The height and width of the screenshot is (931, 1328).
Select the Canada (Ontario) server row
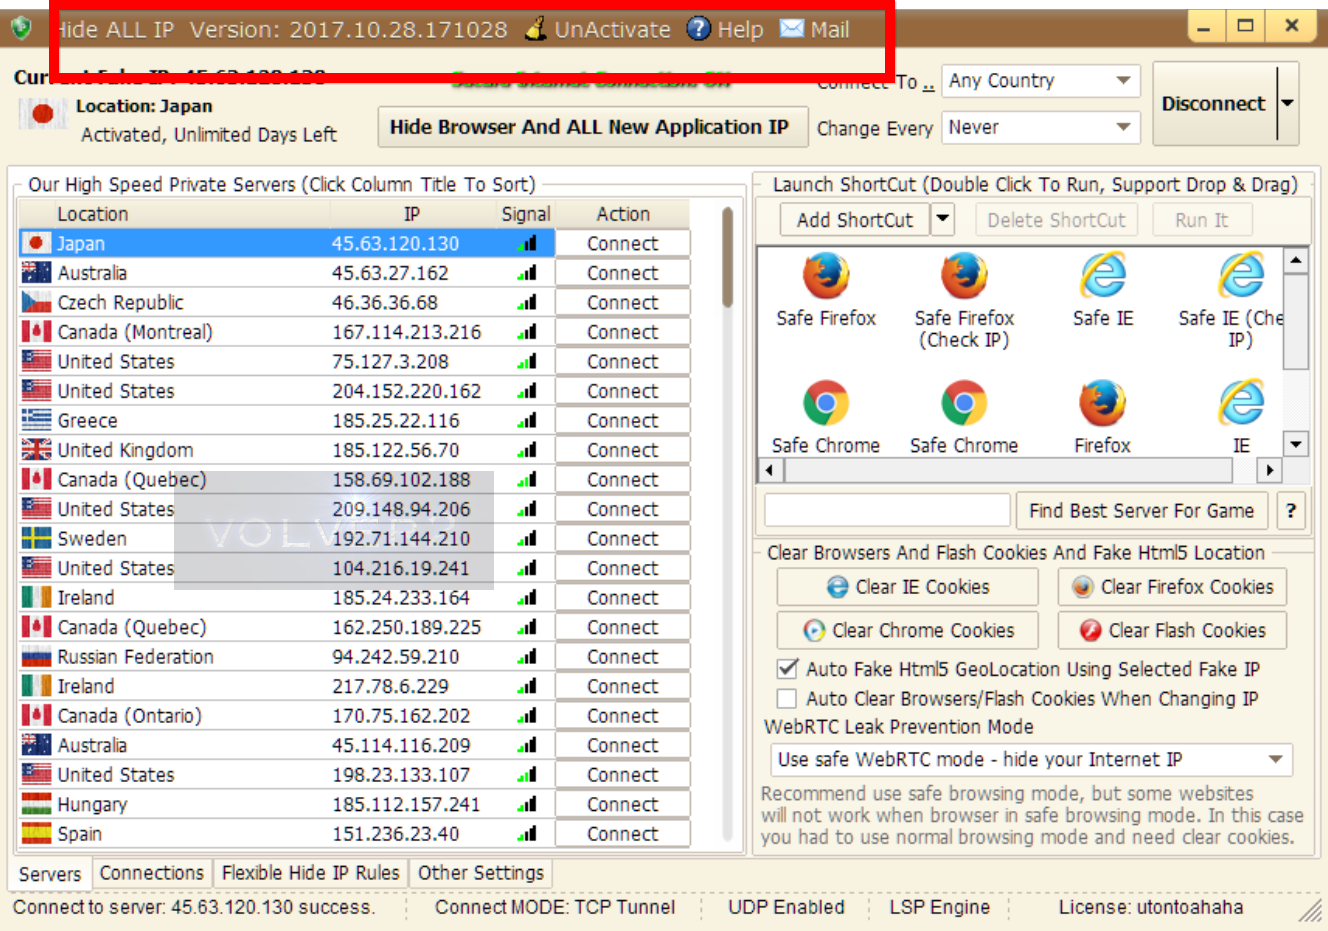[354, 716]
